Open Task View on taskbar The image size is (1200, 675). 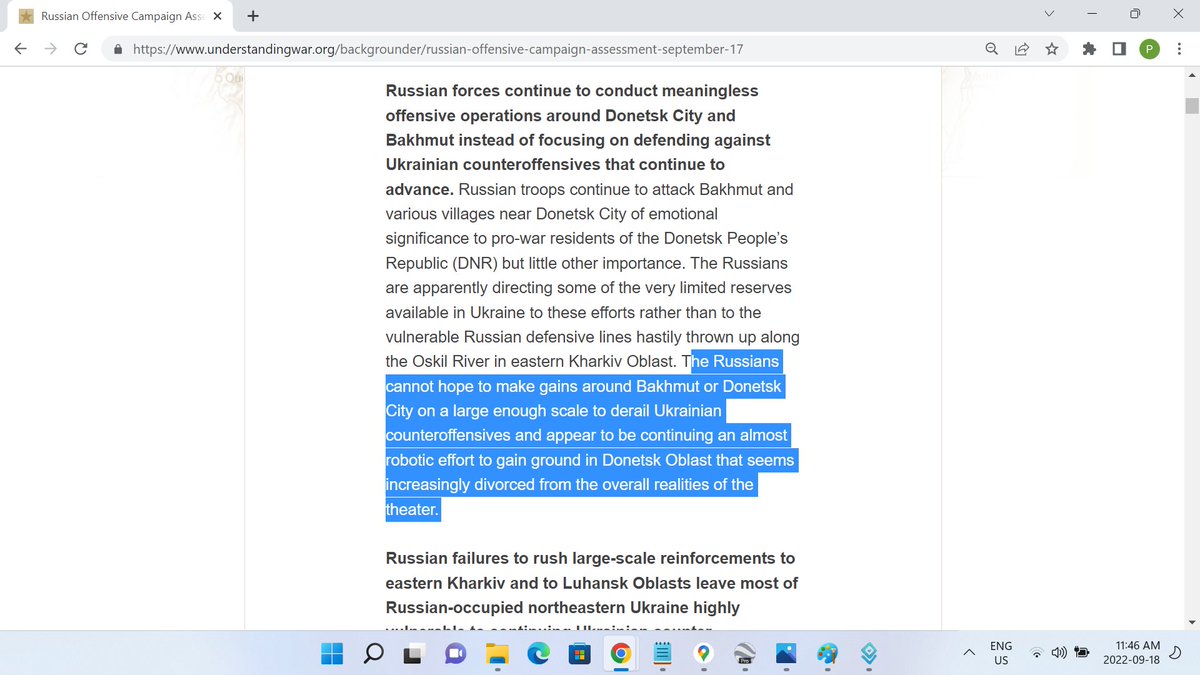click(x=414, y=654)
